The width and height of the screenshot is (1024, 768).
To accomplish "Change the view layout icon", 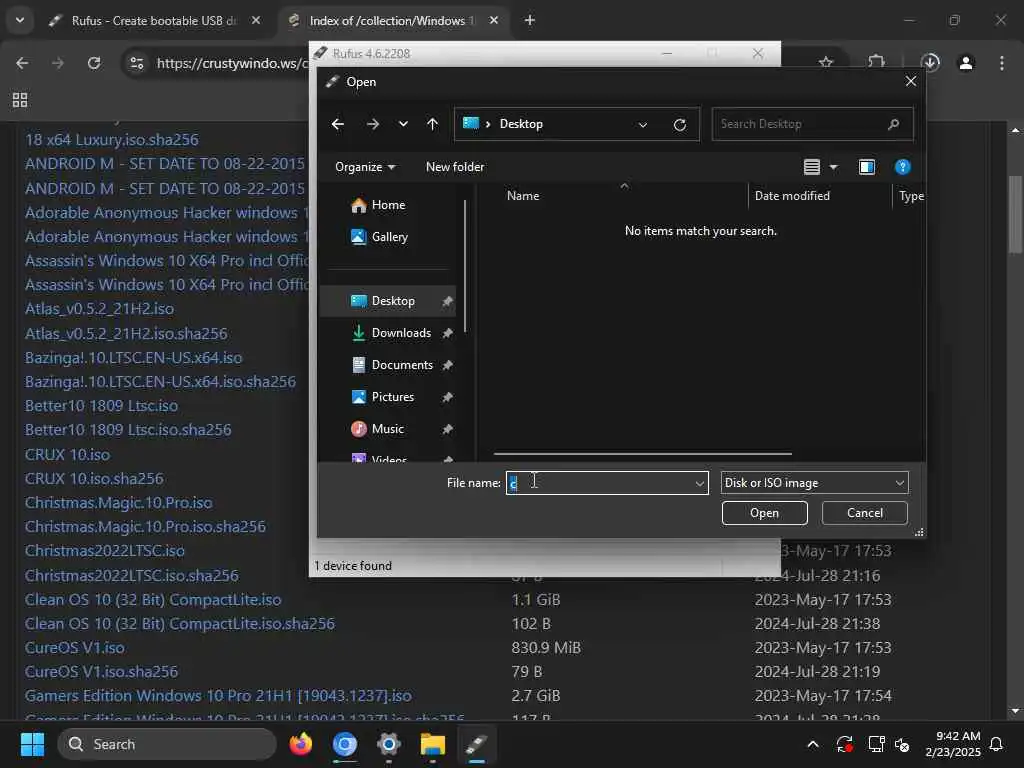I will click(x=812, y=167).
